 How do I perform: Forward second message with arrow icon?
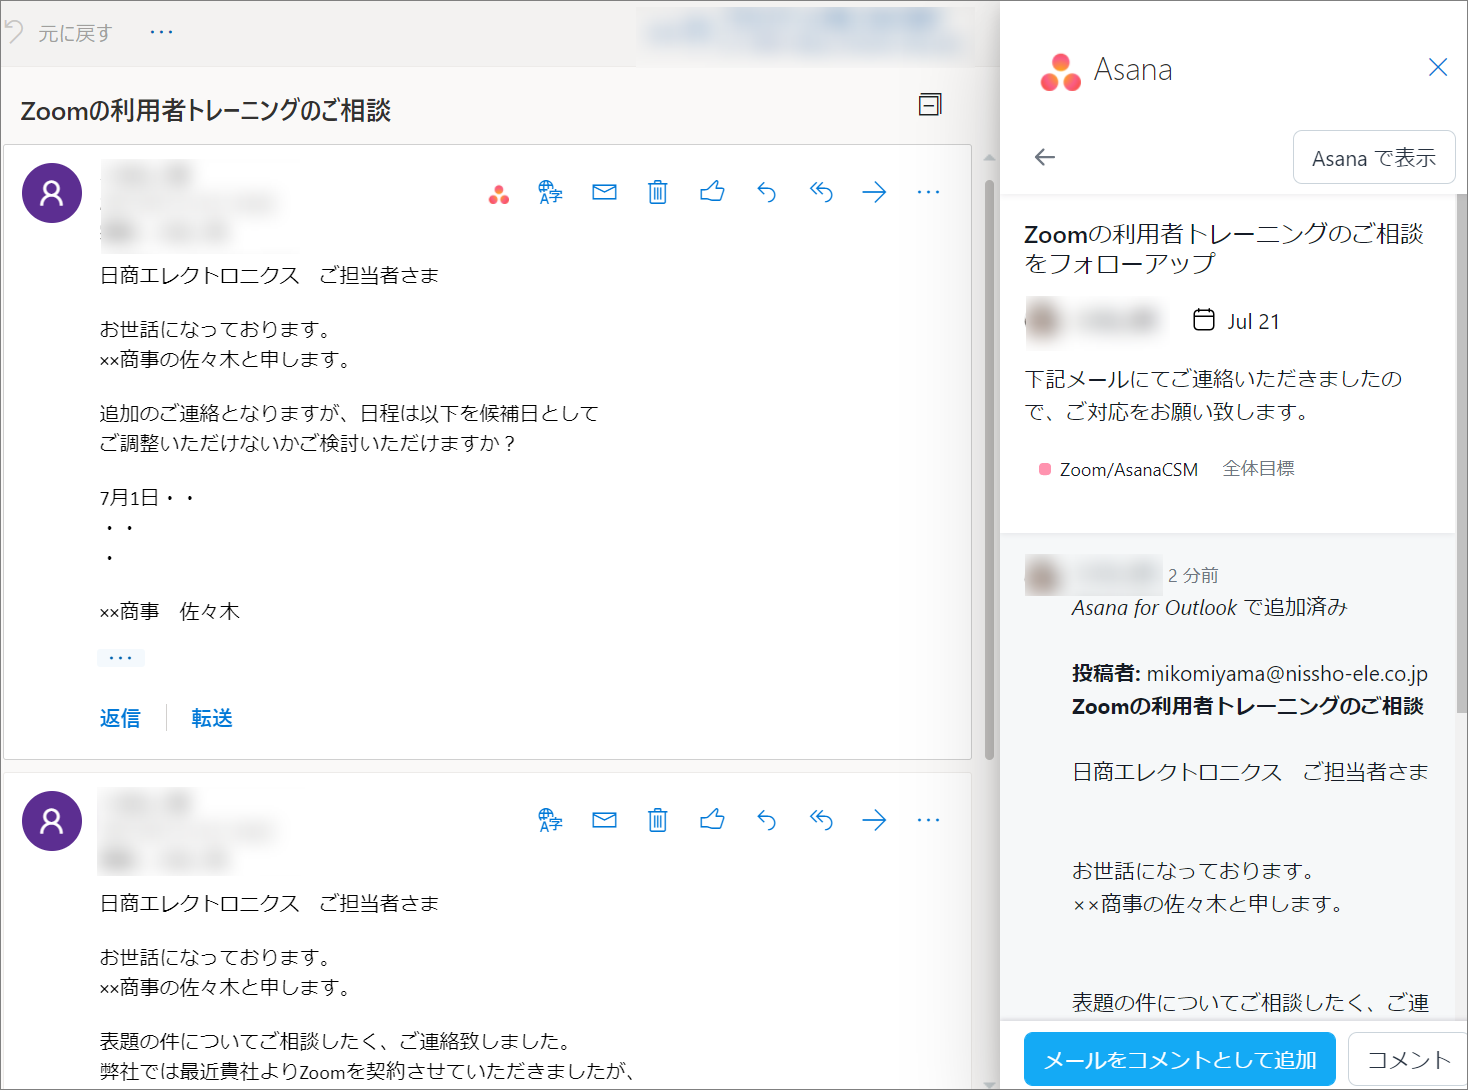874,820
